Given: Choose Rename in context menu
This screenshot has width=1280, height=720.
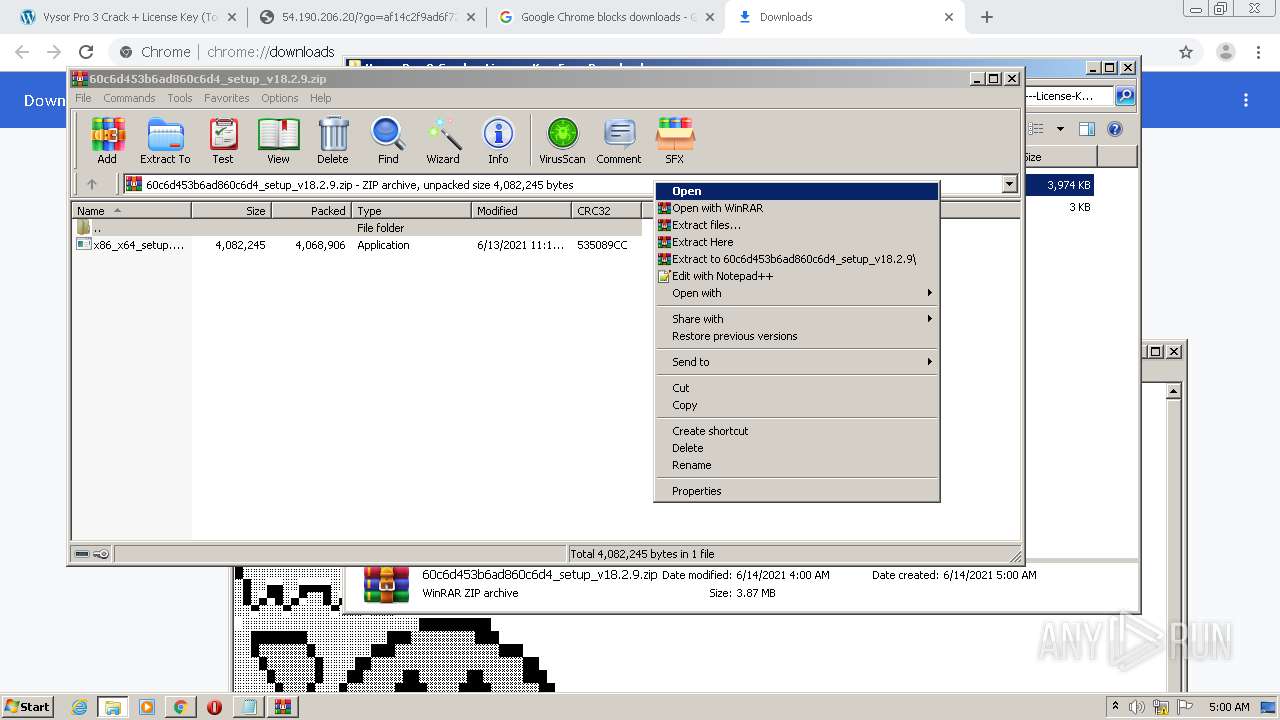Looking at the screenshot, I should 797,465.
